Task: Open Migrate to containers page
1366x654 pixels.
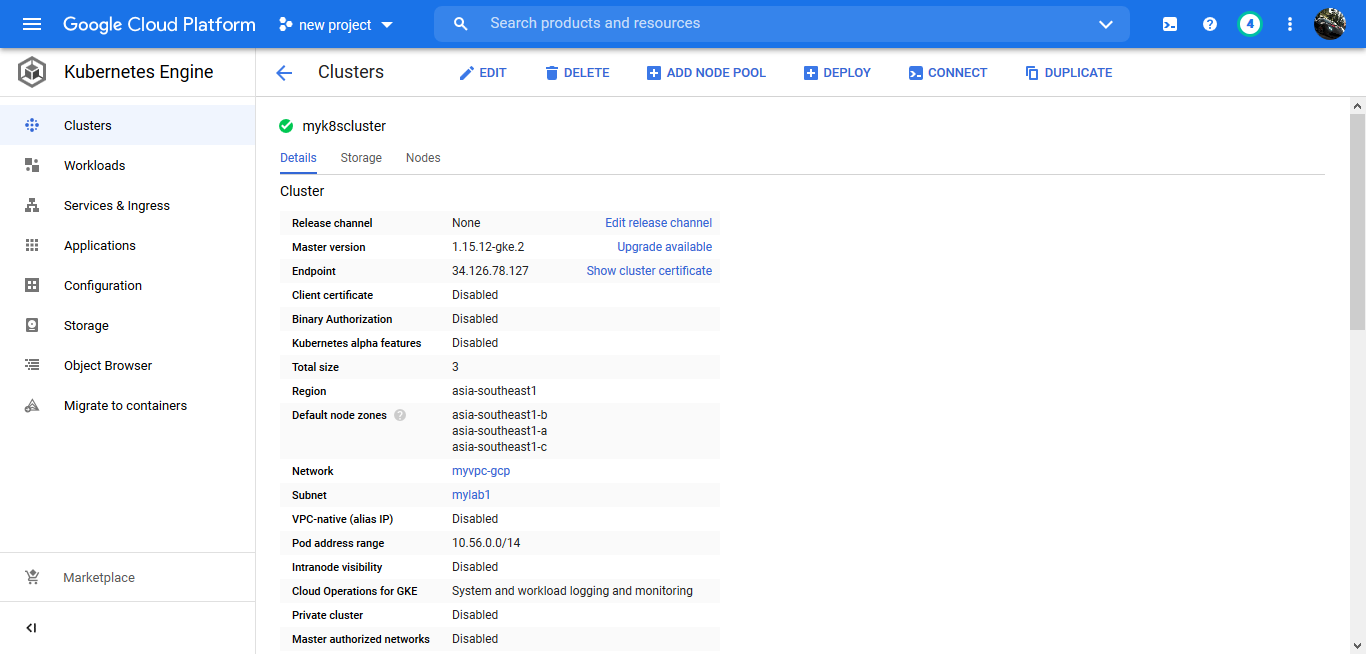Action: (x=126, y=405)
